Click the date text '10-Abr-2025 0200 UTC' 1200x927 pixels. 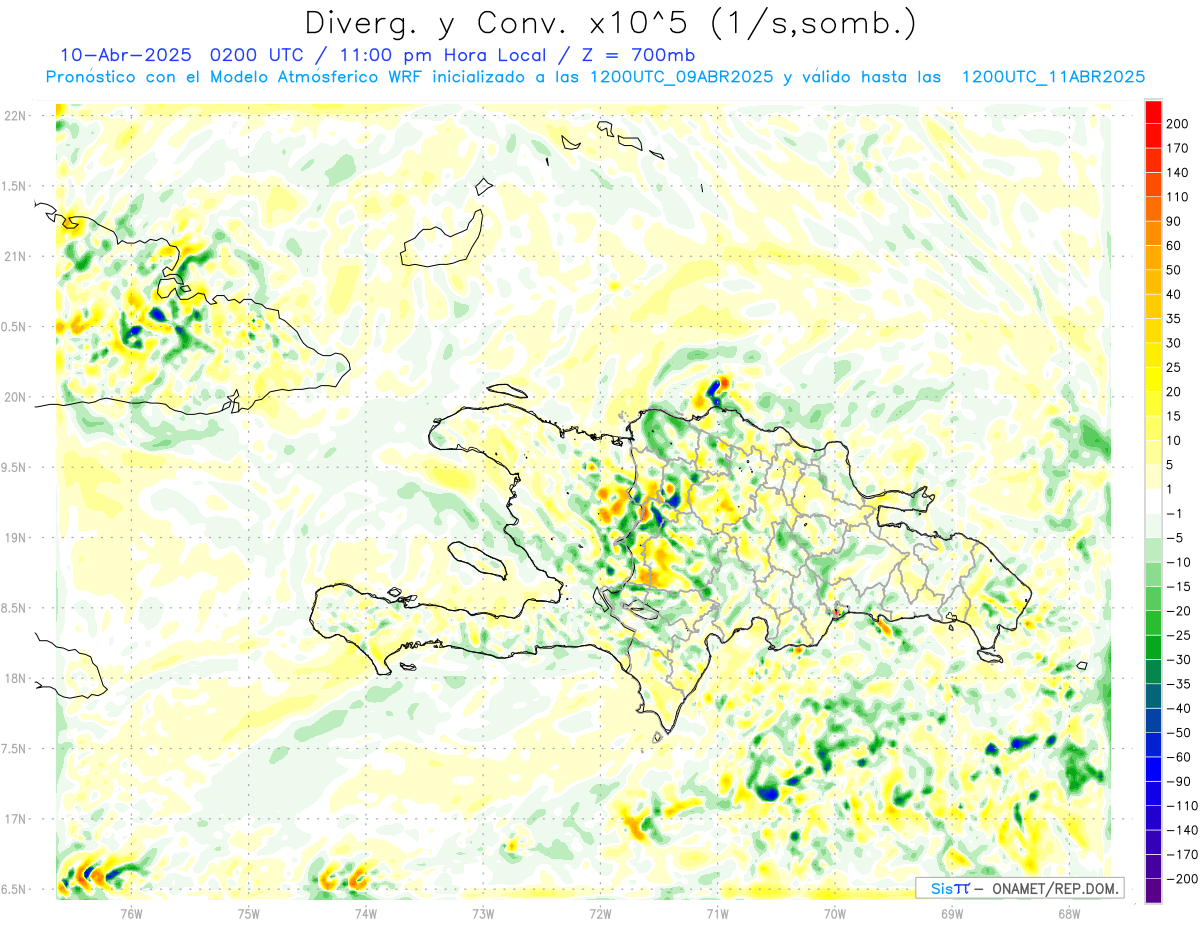(176, 55)
